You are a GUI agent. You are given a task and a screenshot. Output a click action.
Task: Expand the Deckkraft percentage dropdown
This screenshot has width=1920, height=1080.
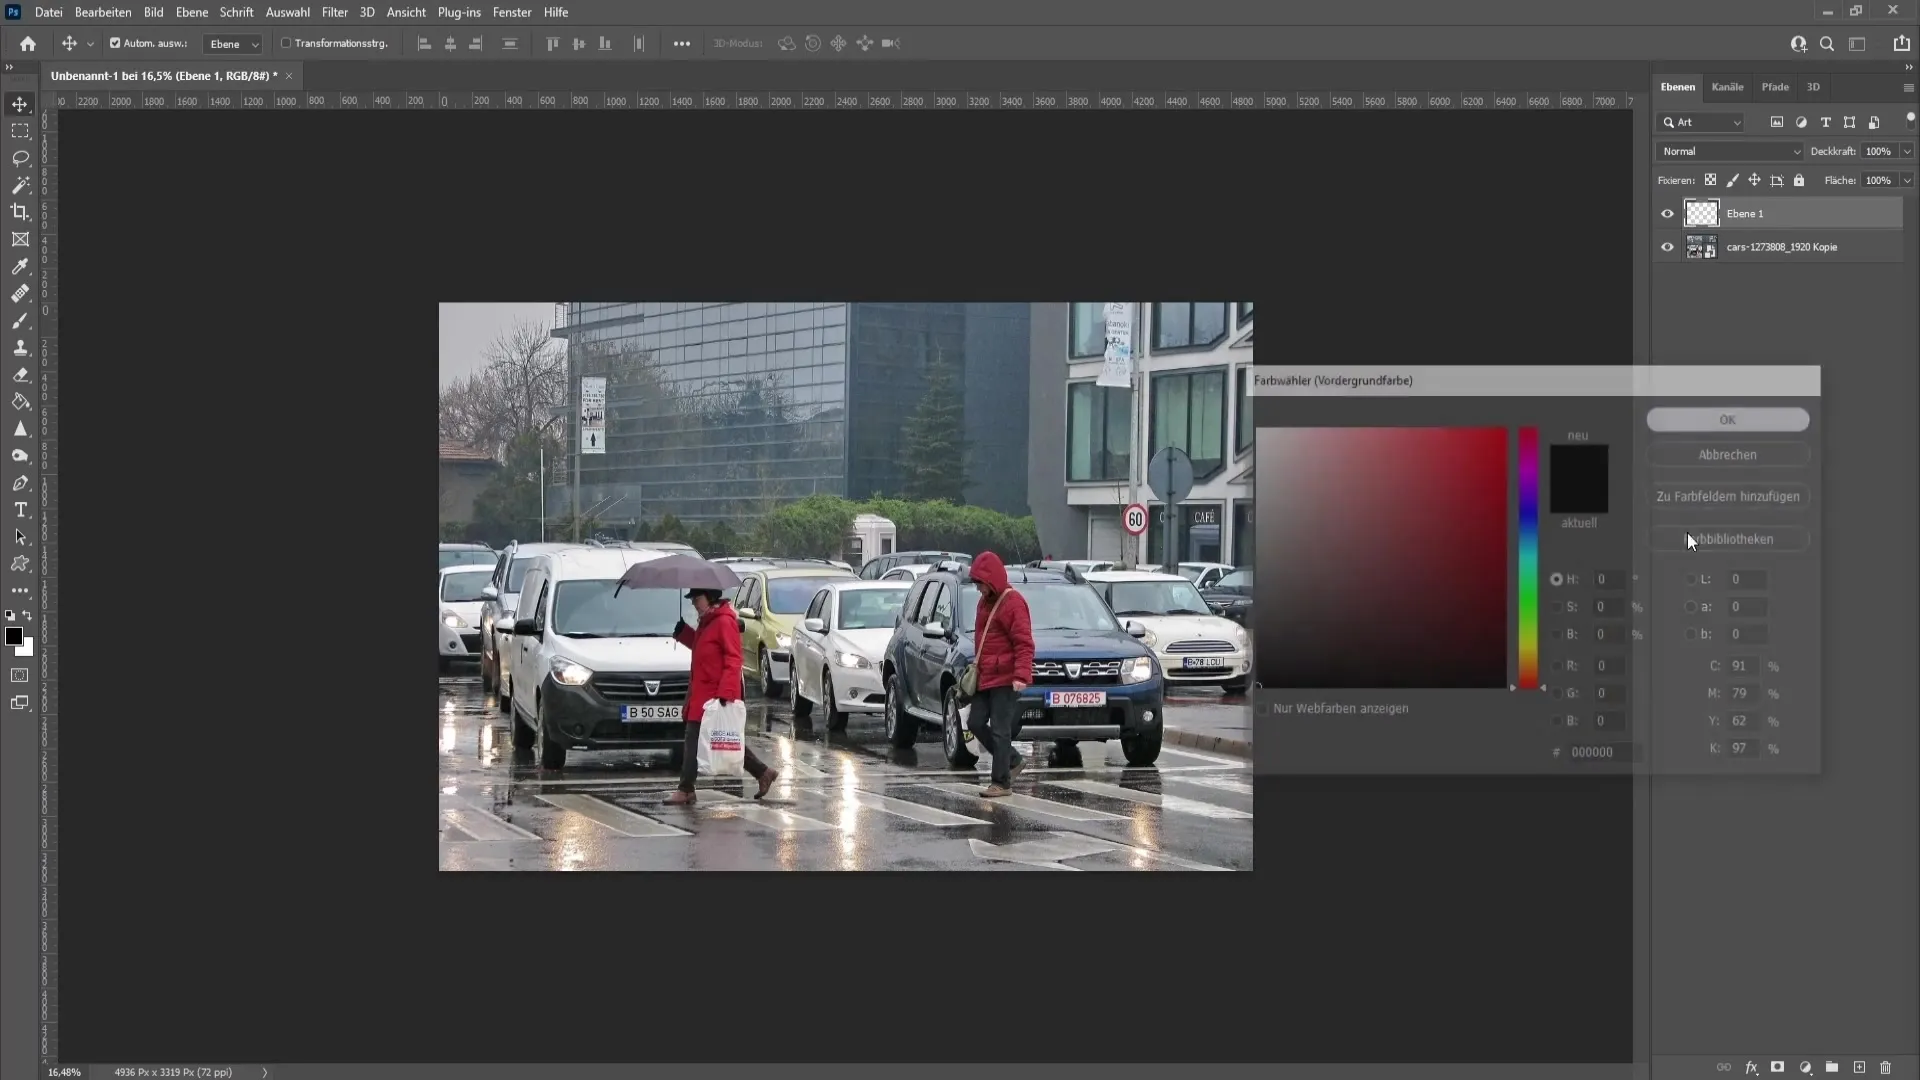(x=1909, y=150)
